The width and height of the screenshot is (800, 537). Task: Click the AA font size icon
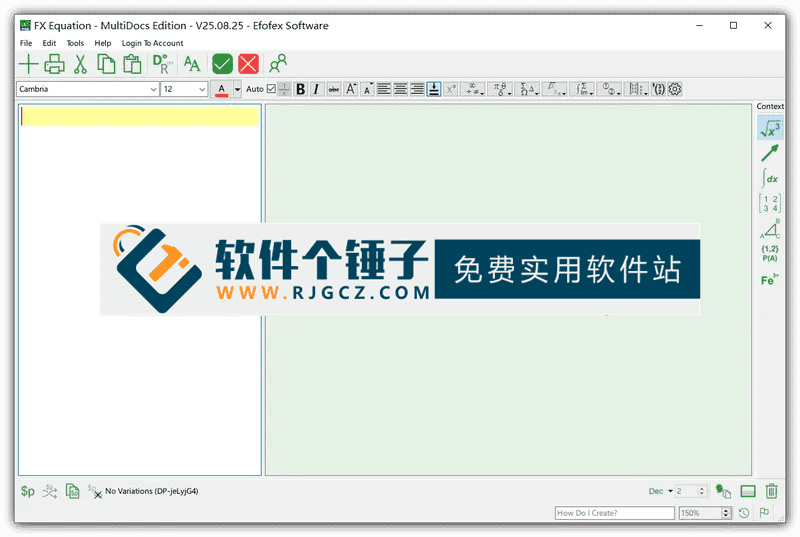coord(192,64)
